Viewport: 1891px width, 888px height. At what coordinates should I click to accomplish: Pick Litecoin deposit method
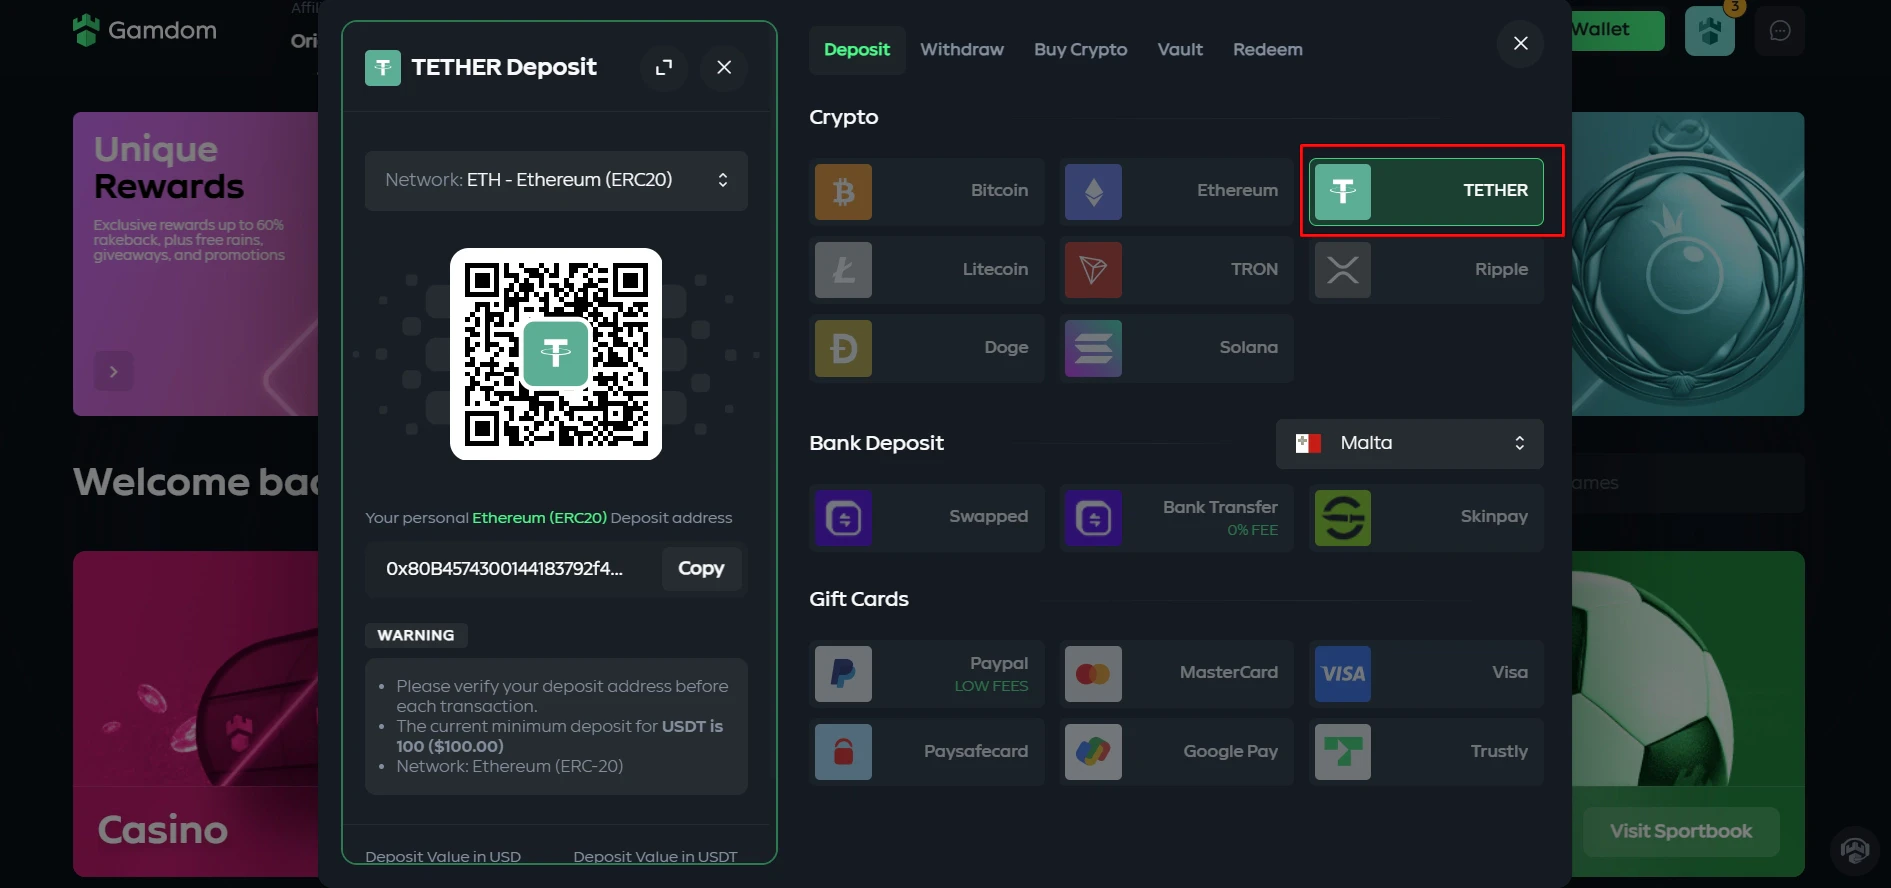click(x=927, y=270)
